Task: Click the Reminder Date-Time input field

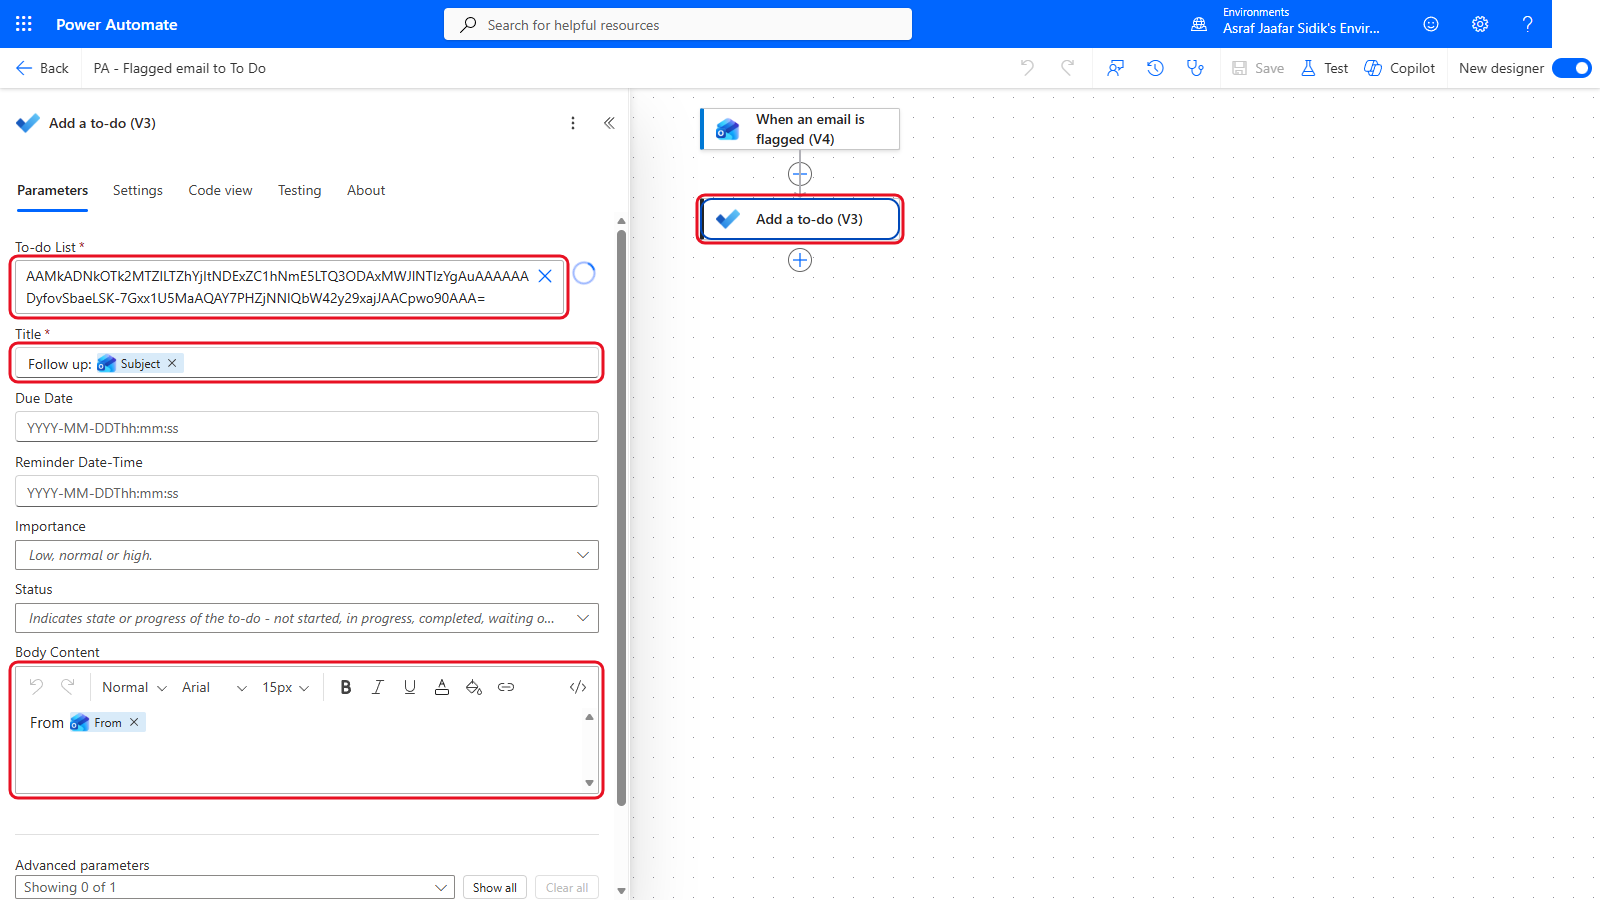Action: click(x=307, y=492)
